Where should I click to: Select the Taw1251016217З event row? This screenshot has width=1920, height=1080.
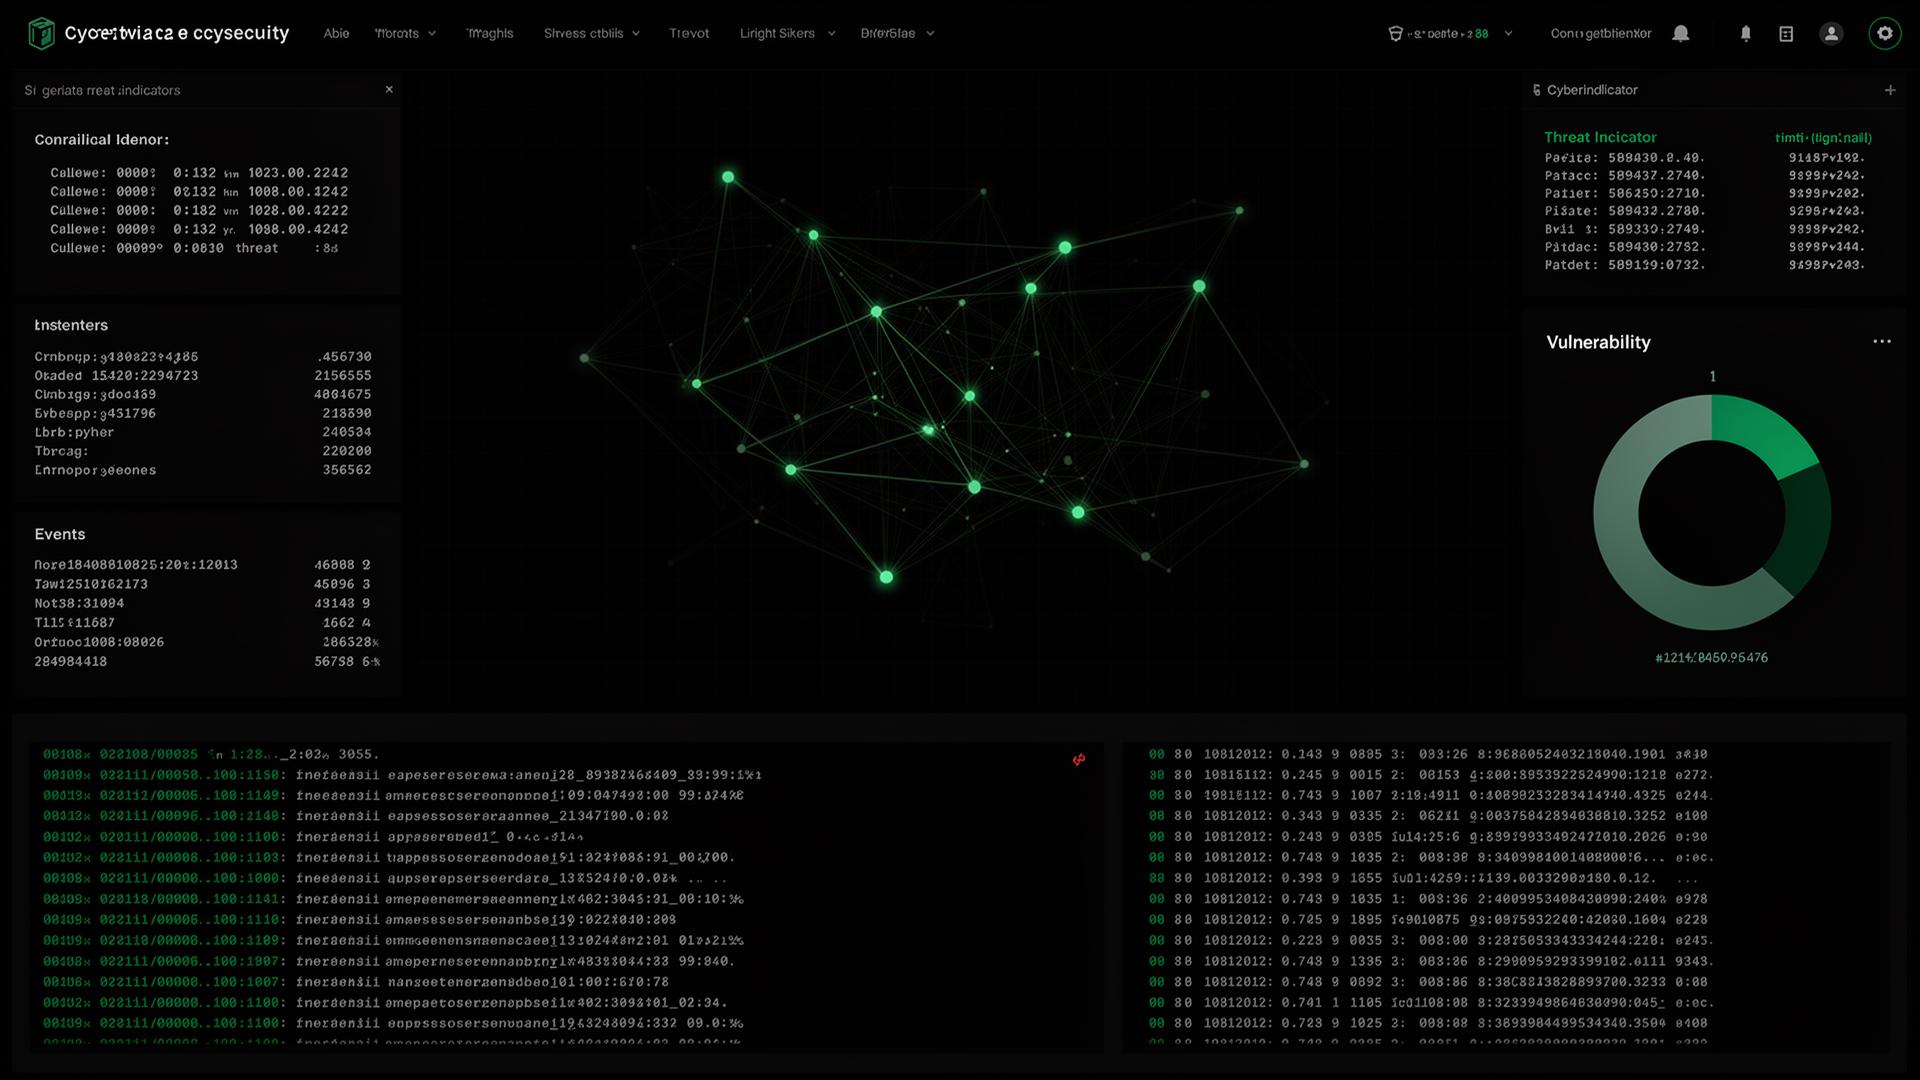click(203, 584)
